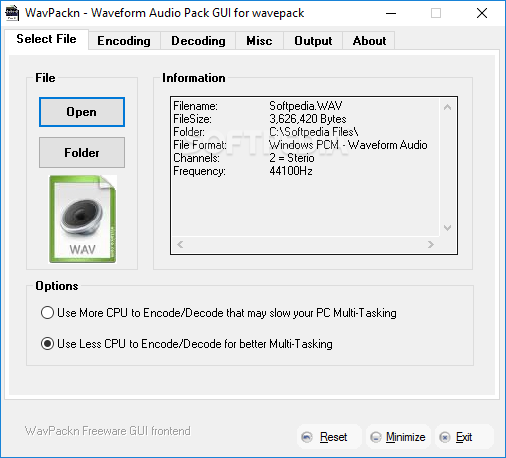
Task: Click scroll right arrow in Information box
Action: tap(431, 245)
